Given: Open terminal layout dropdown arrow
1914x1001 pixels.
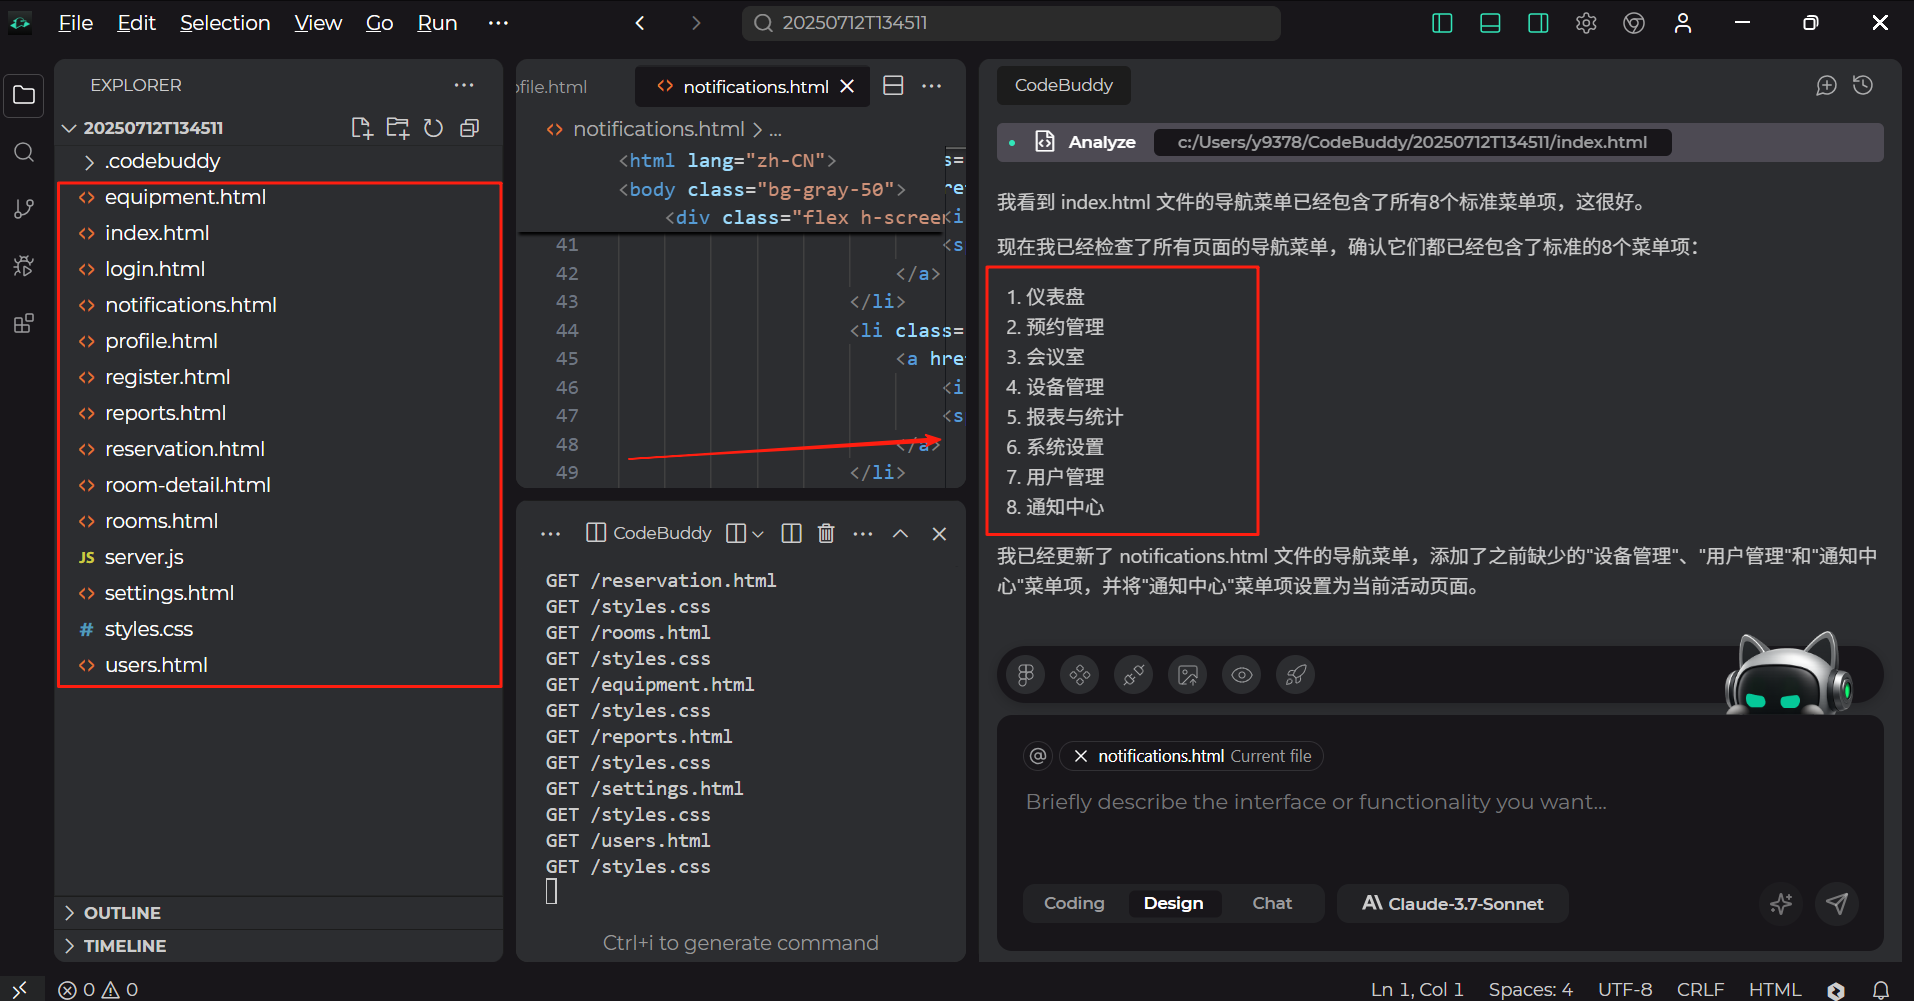Looking at the screenshot, I should [x=758, y=534].
